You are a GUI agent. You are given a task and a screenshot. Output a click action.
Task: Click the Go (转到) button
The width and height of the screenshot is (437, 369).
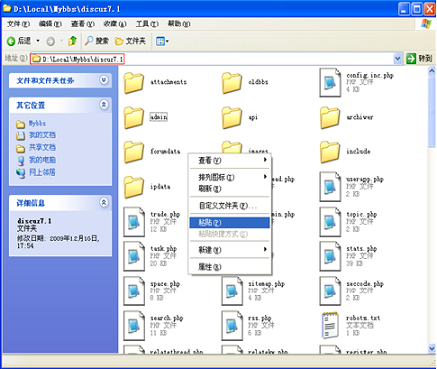point(419,59)
